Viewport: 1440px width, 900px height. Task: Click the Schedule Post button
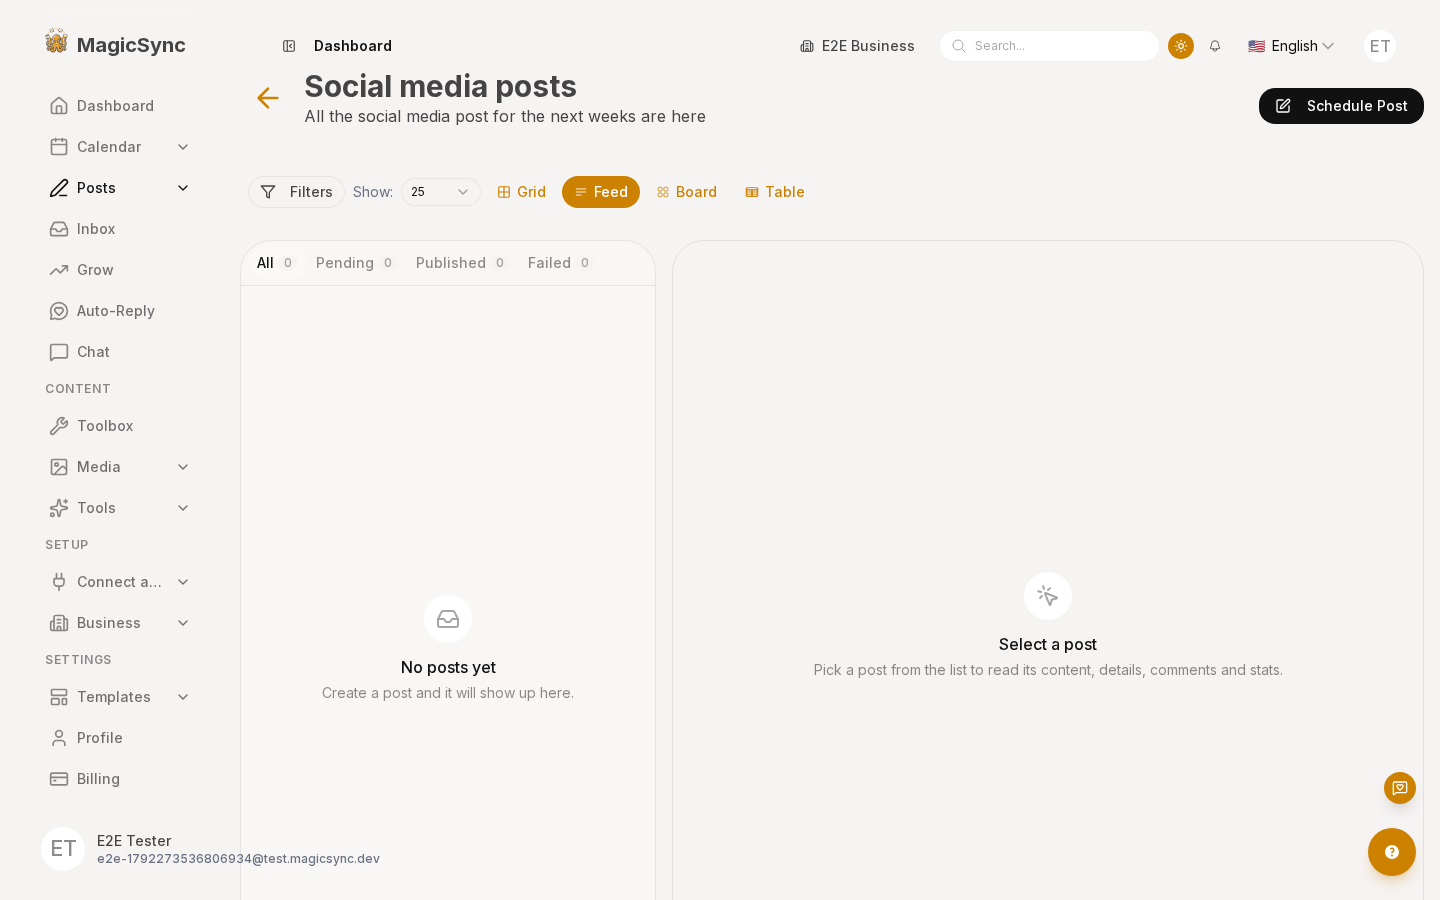(1341, 106)
